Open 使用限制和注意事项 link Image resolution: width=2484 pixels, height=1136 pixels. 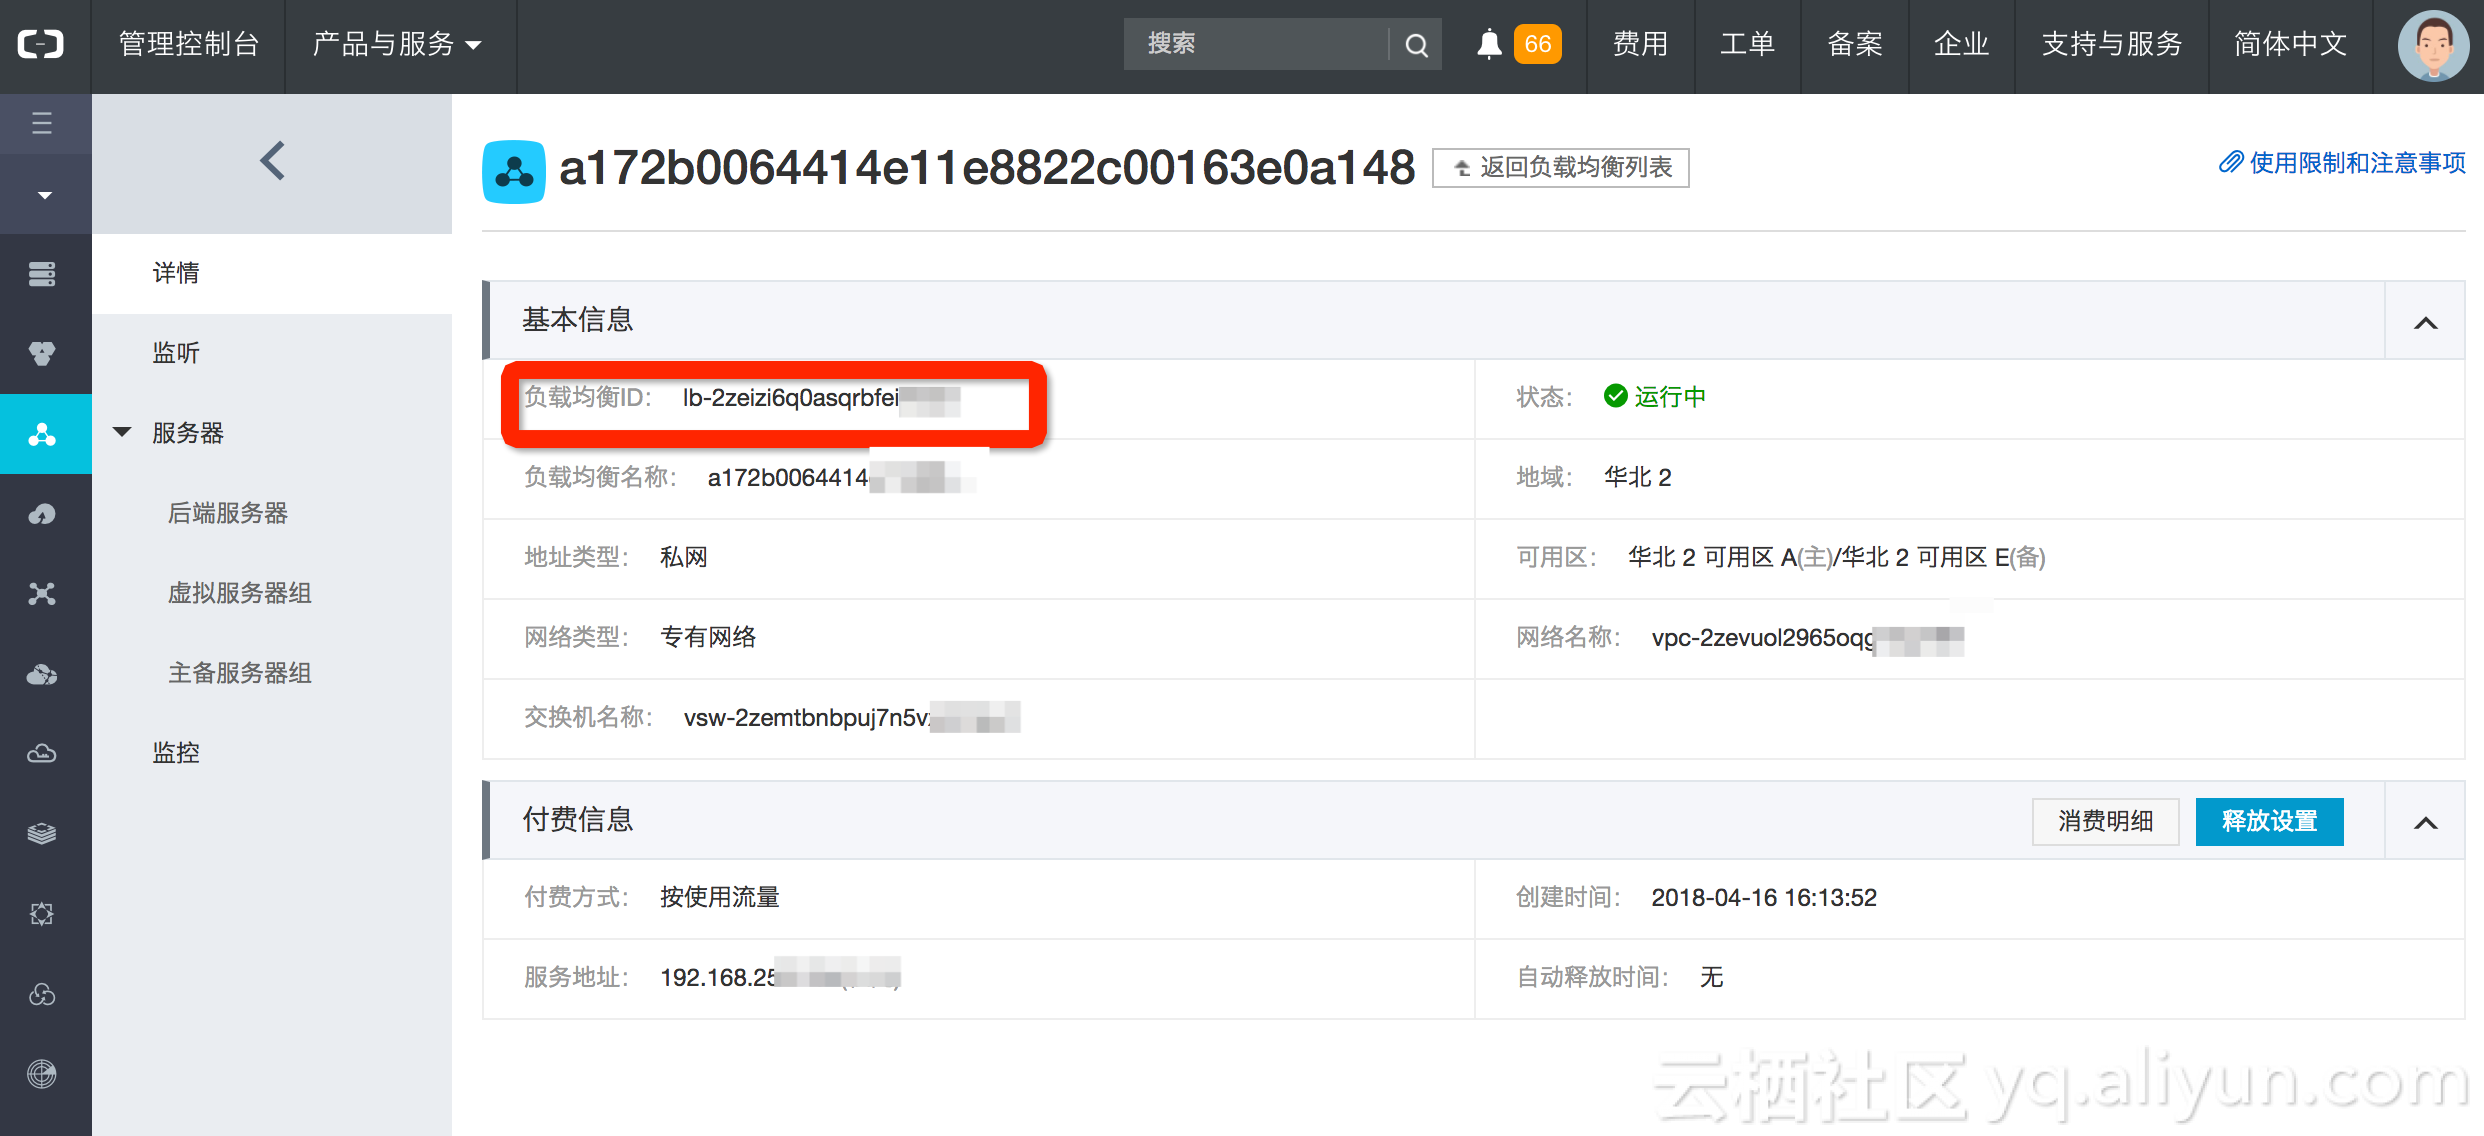[2343, 162]
